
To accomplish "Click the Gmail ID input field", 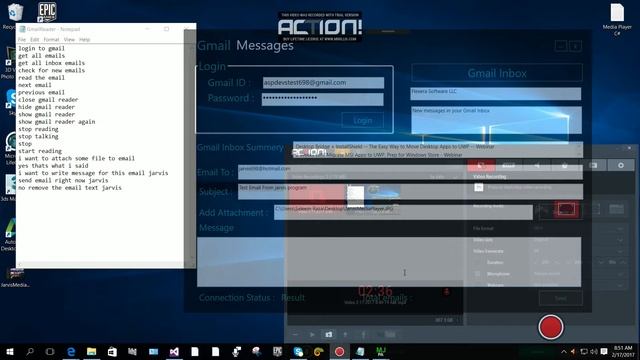I will click(x=323, y=82).
